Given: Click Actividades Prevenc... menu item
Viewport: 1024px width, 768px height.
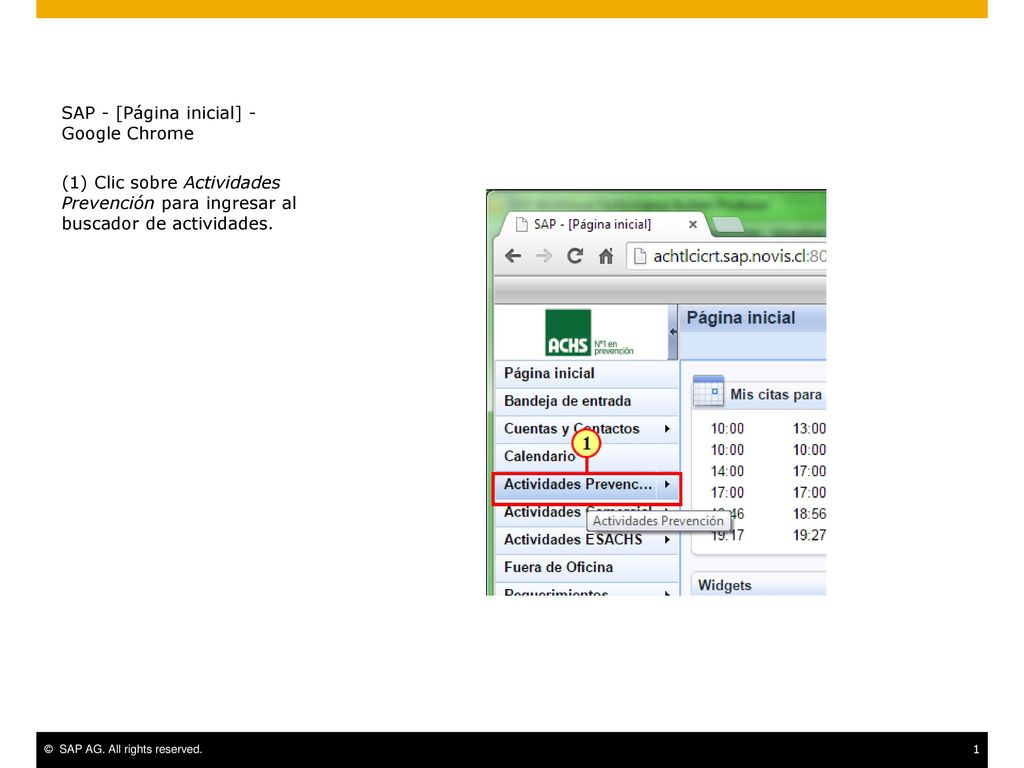Looking at the screenshot, I should point(577,485).
